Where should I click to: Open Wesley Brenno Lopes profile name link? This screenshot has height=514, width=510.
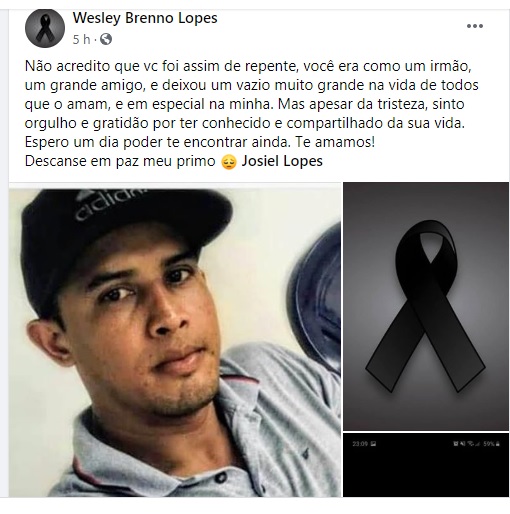tap(145, 18)
